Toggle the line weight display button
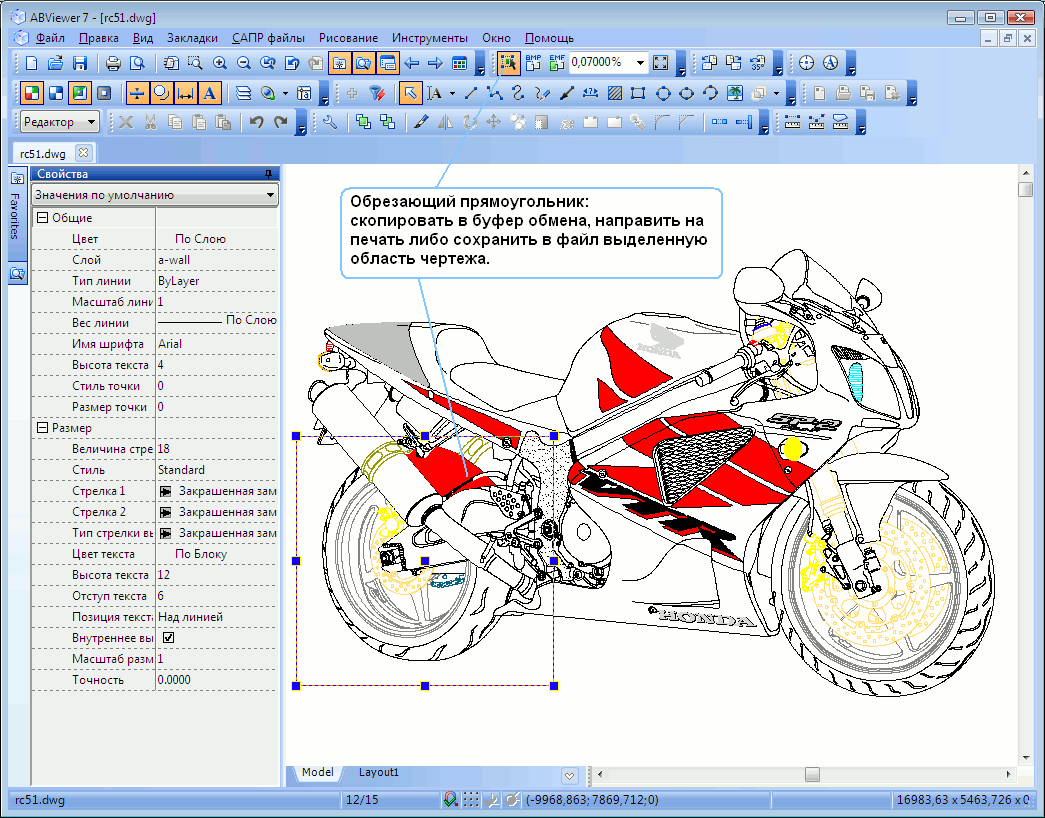This screenshot has height=818, width=1045. 137,93
